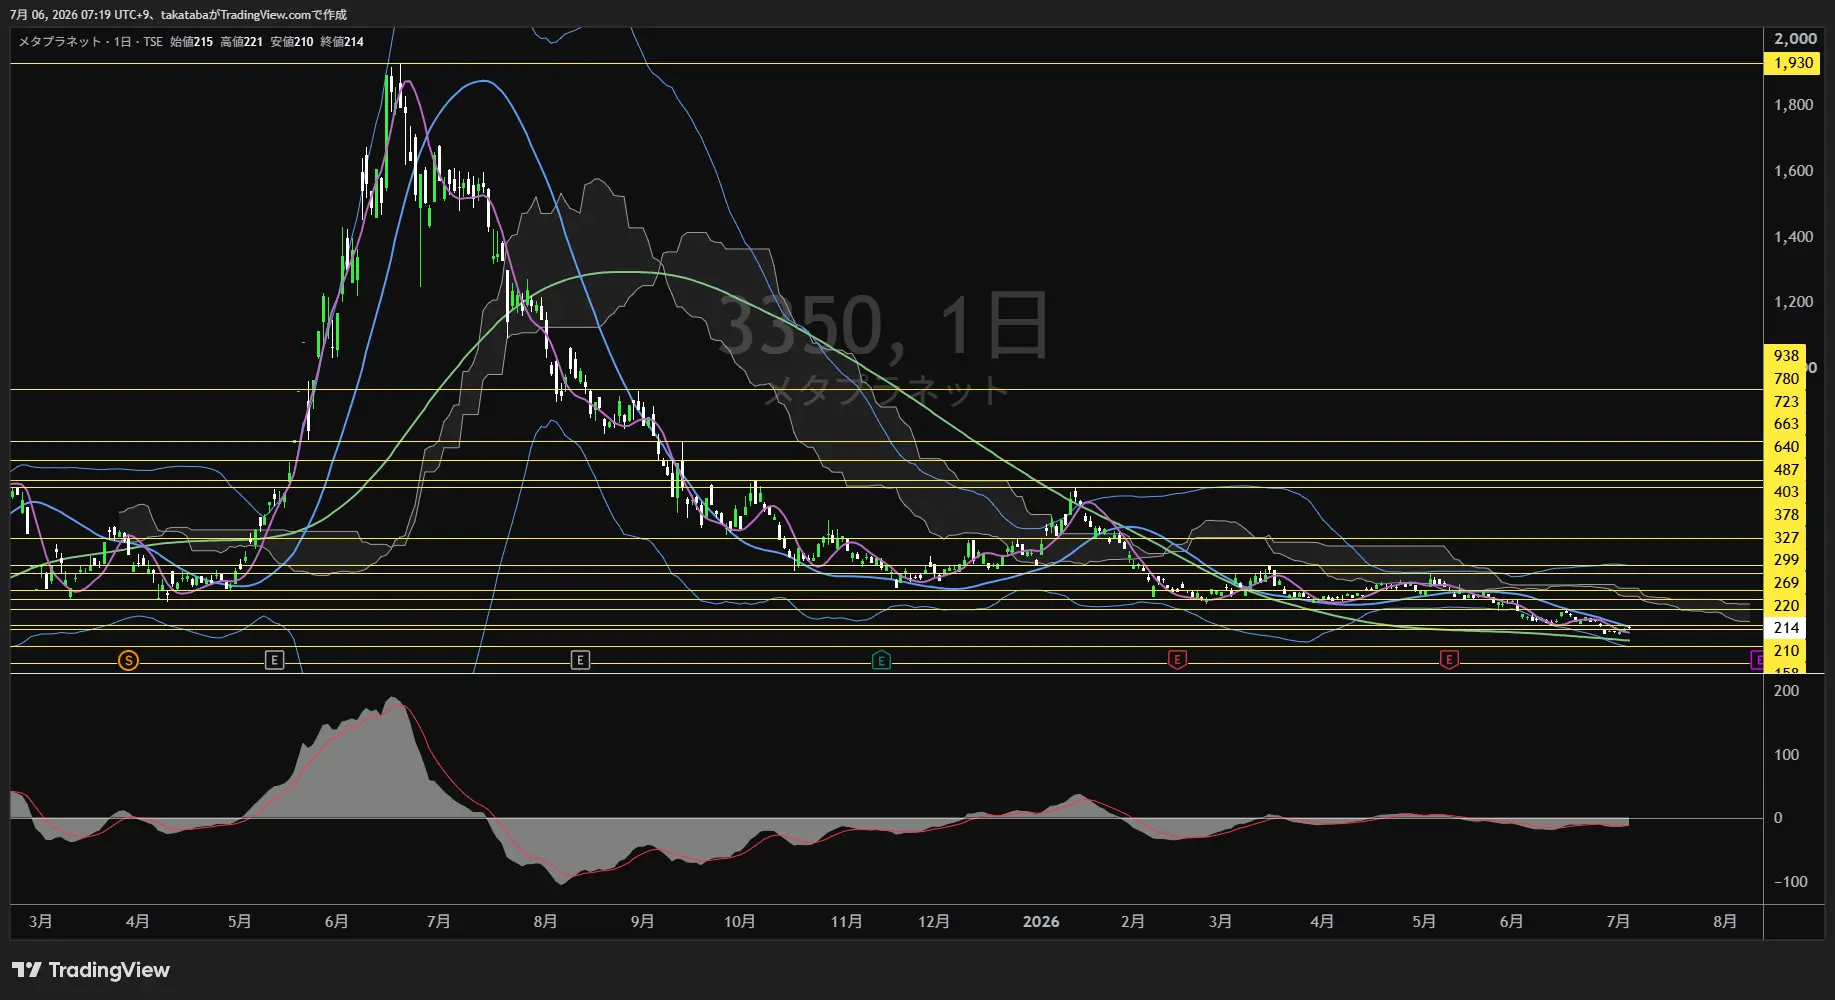Click the purple E marker at chart edge

pos(1757,660)
